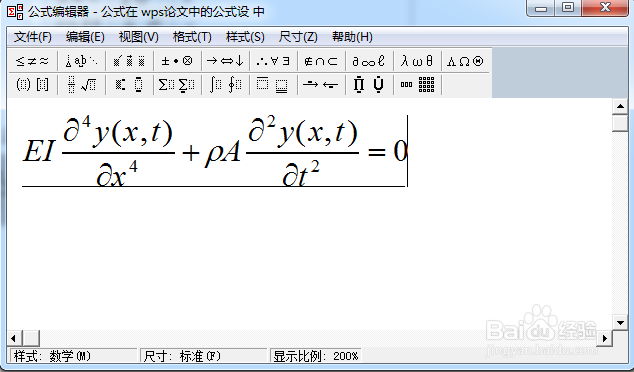Open the underbar and overbar templates palette
634x372 pixels.
(x=273, y=85)
